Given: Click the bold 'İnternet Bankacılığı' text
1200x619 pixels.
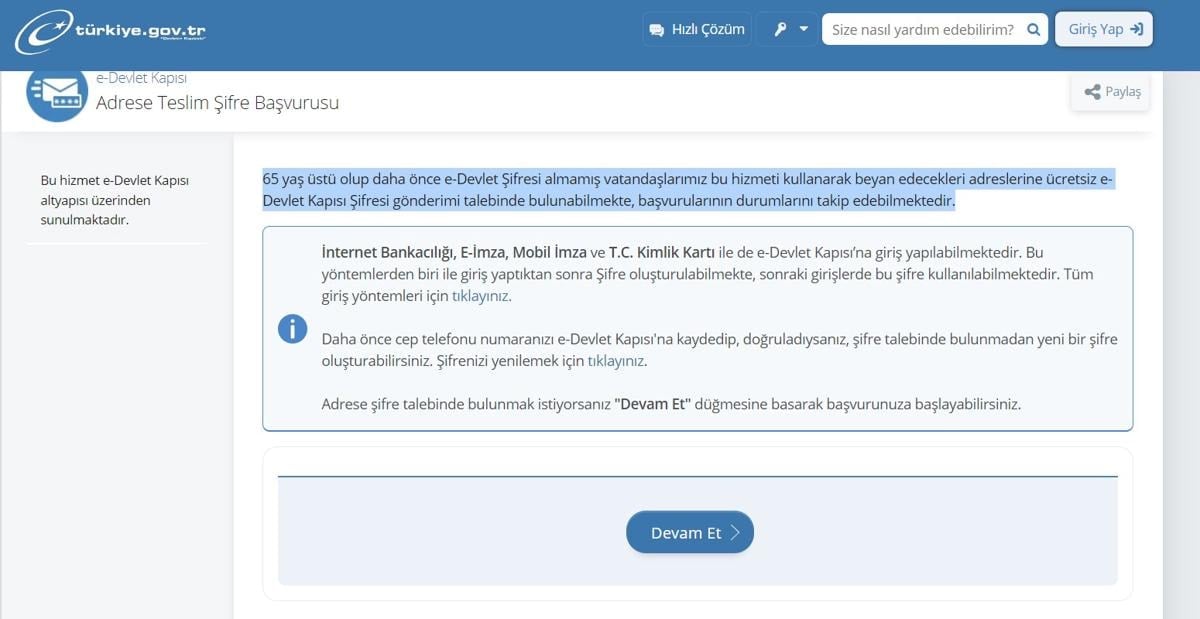Looking at the screenshot, I should [x=386, y=252].
